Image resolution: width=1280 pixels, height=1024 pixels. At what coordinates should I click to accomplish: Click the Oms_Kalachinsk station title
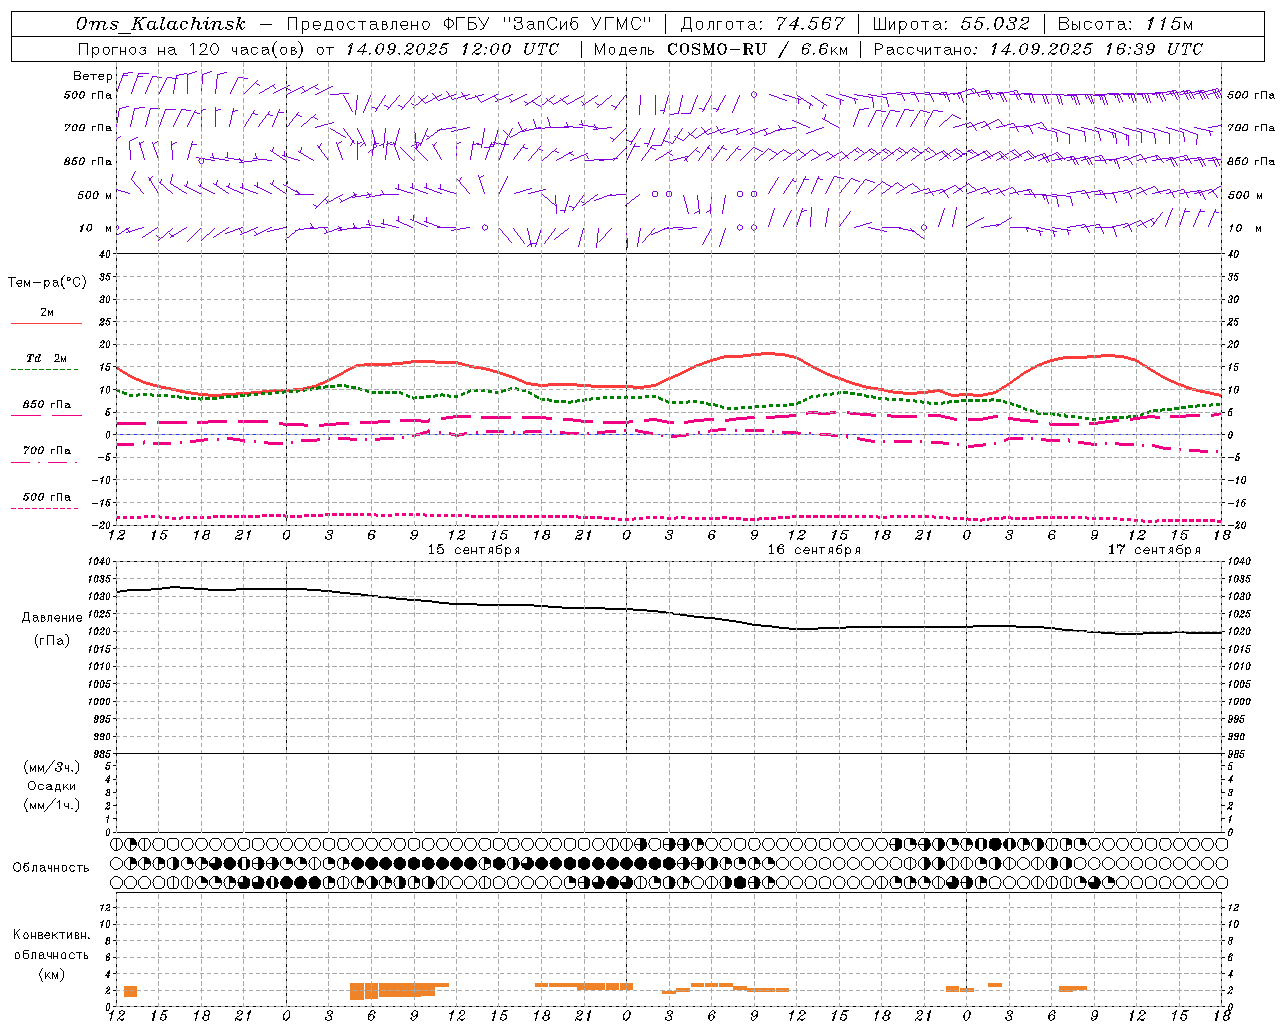click(161, 24)
